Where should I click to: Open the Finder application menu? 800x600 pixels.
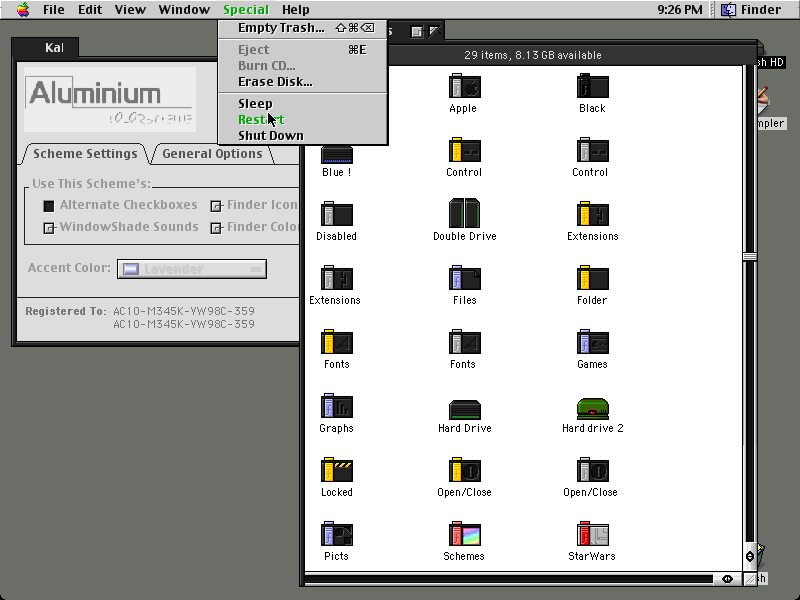[752, 9]
